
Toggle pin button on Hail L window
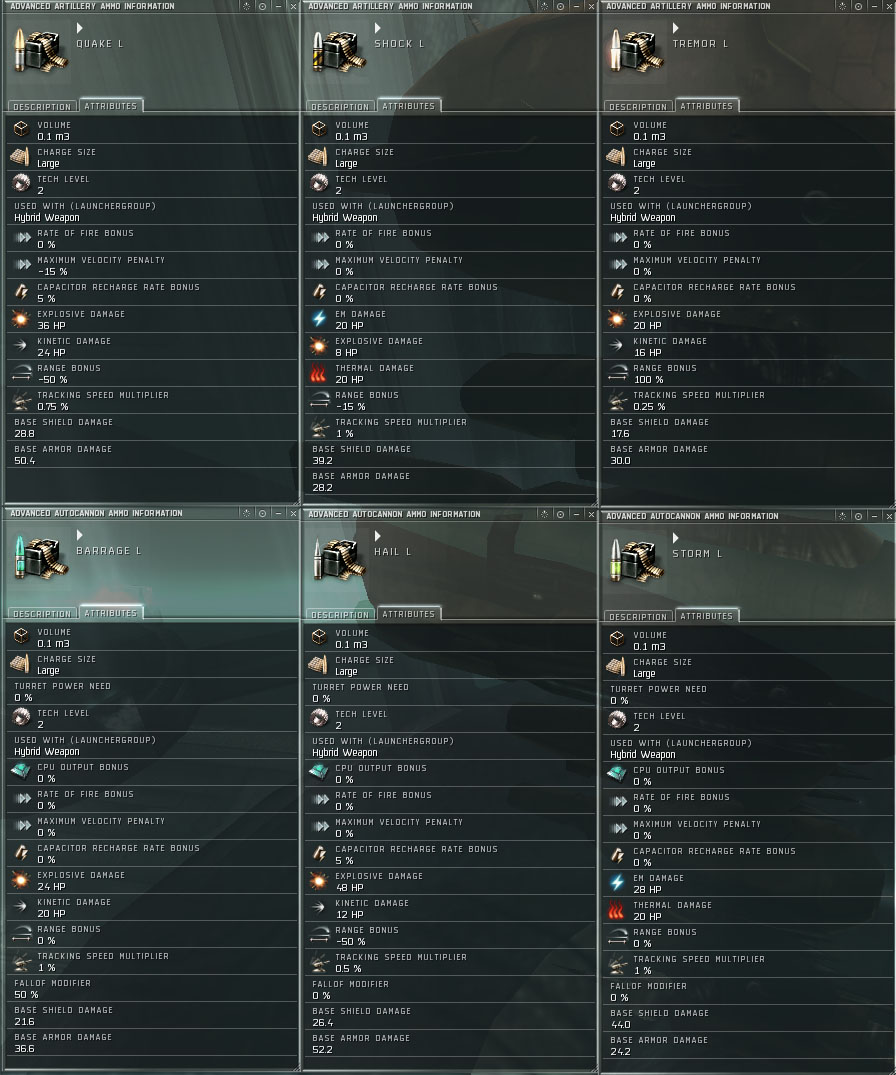(x=561, y=514)
